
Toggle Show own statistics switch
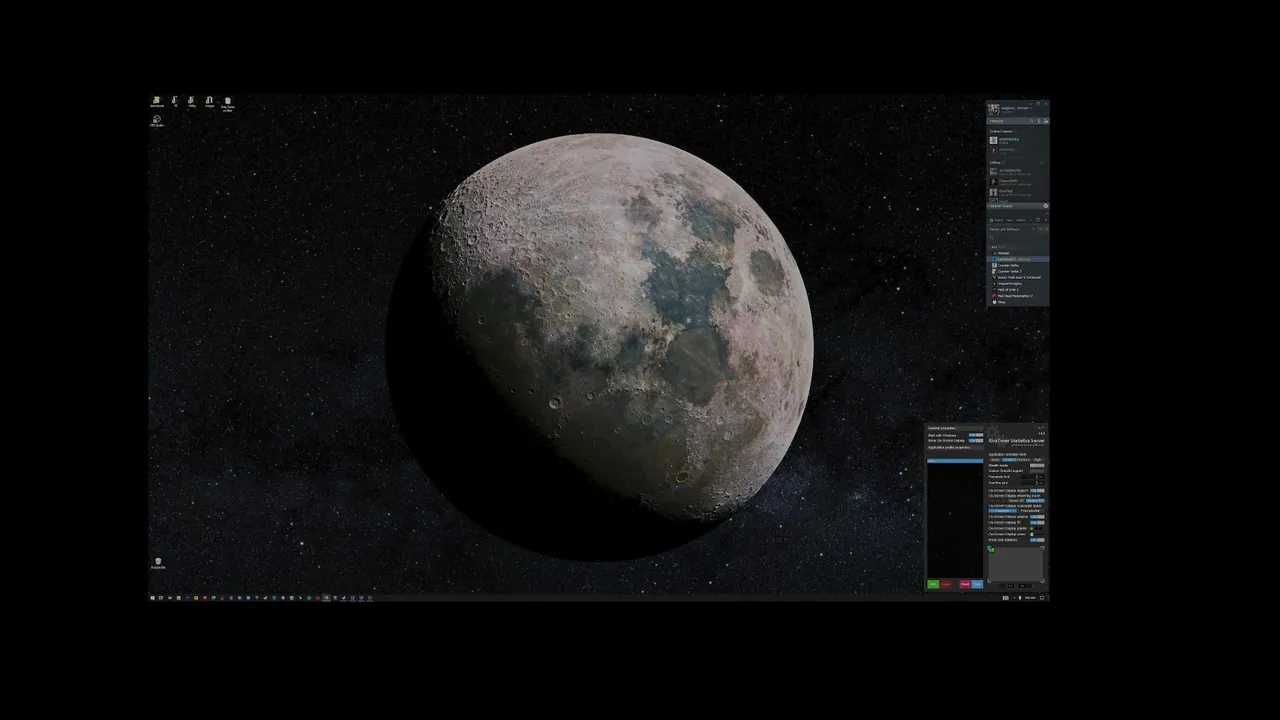click(1037, 540)
